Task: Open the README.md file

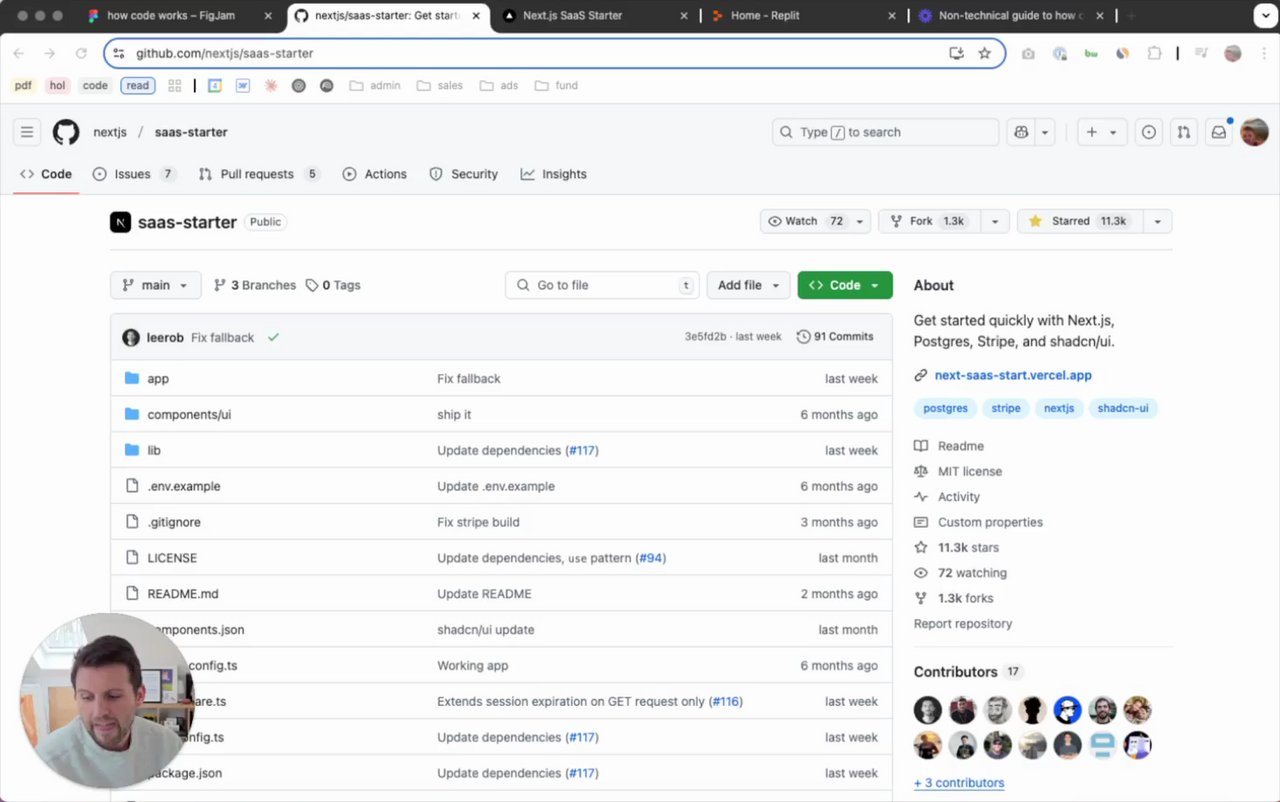Action: tap(183, 594)
